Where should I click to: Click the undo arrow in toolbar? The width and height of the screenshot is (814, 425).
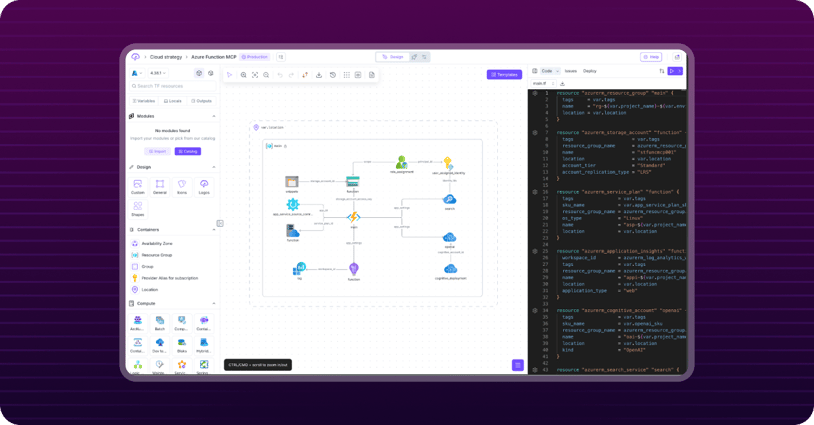tap(280, 75)
